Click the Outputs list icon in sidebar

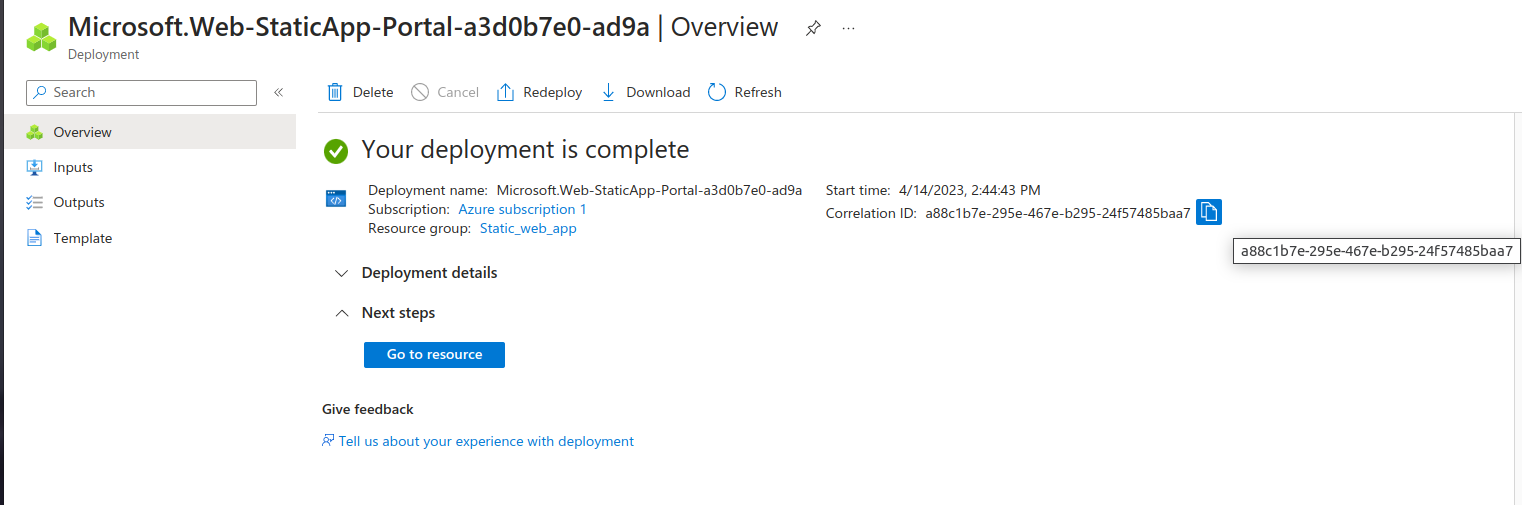click(x=35, y=202)
